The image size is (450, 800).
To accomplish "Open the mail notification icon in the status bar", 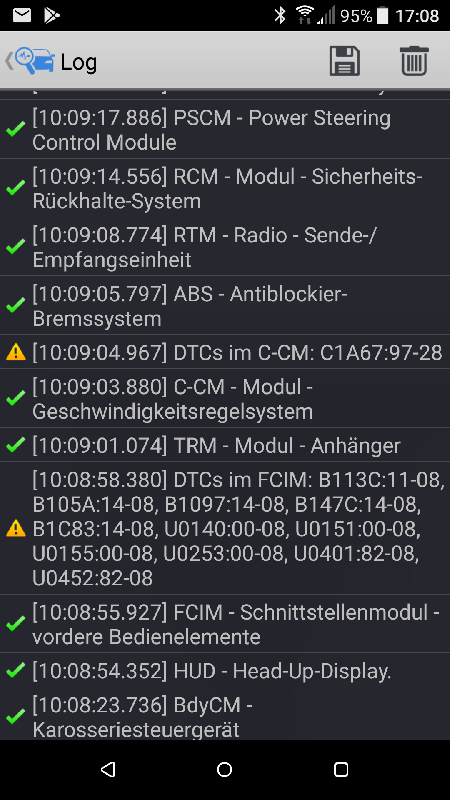I will [22, 16].
